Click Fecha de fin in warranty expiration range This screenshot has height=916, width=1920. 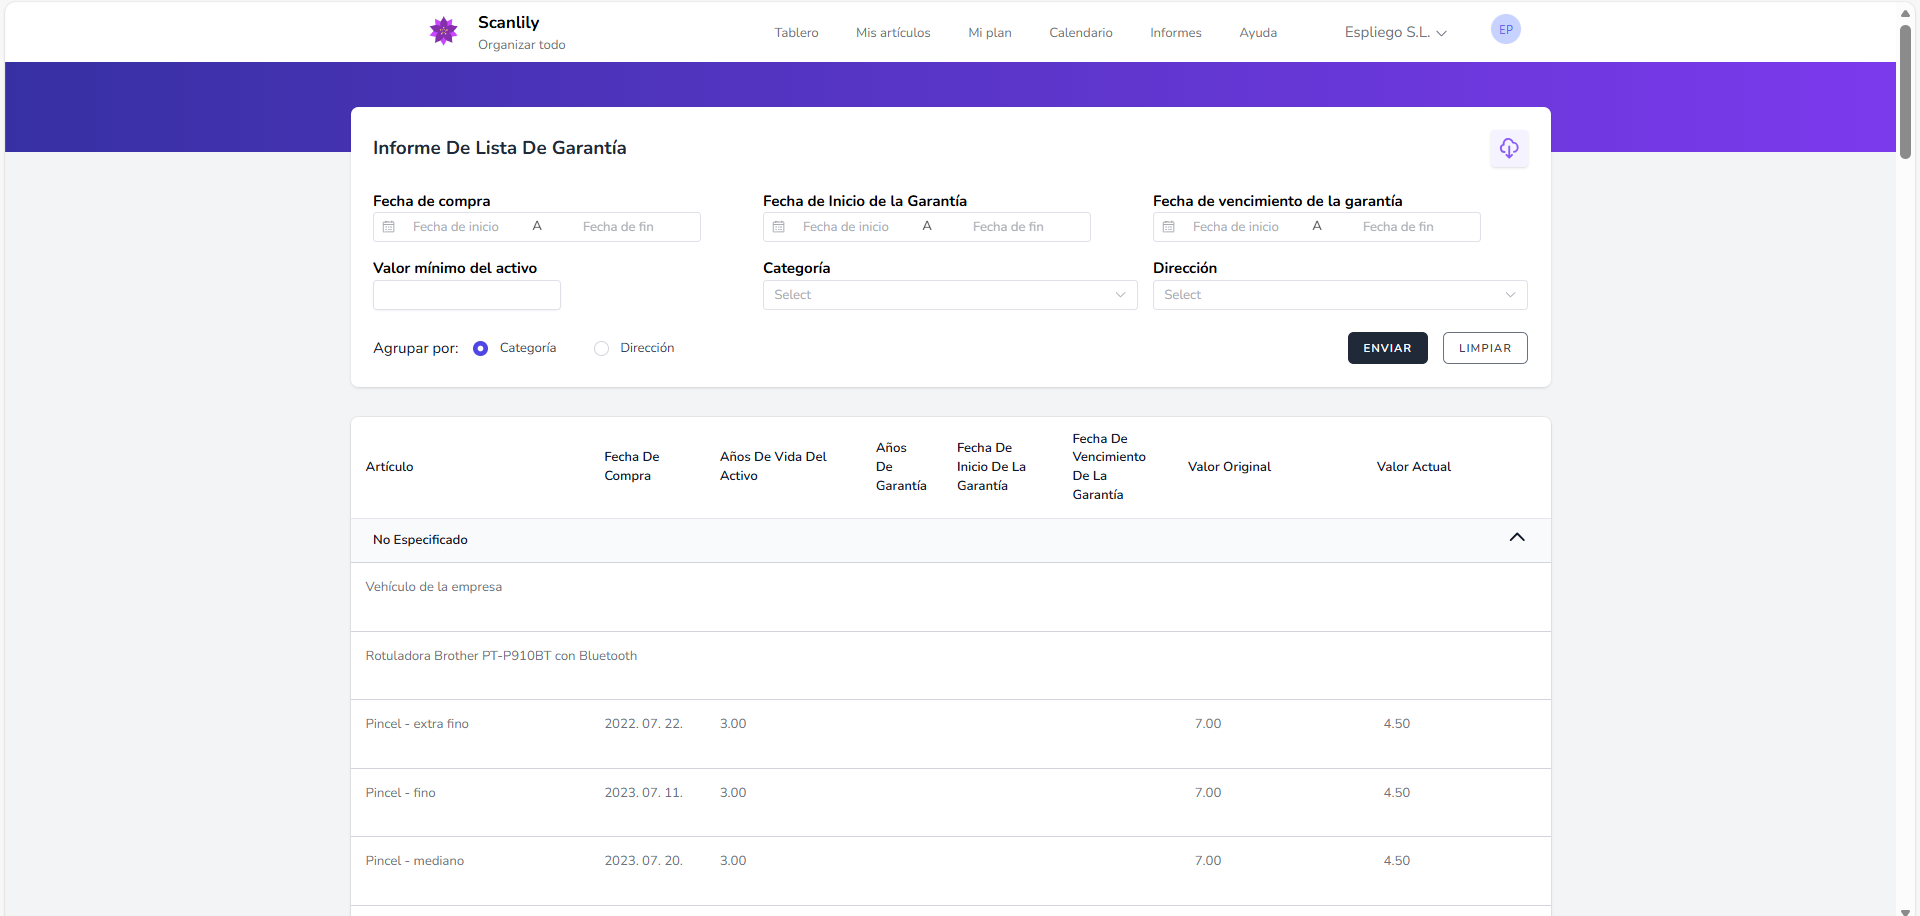point(1397,227)
